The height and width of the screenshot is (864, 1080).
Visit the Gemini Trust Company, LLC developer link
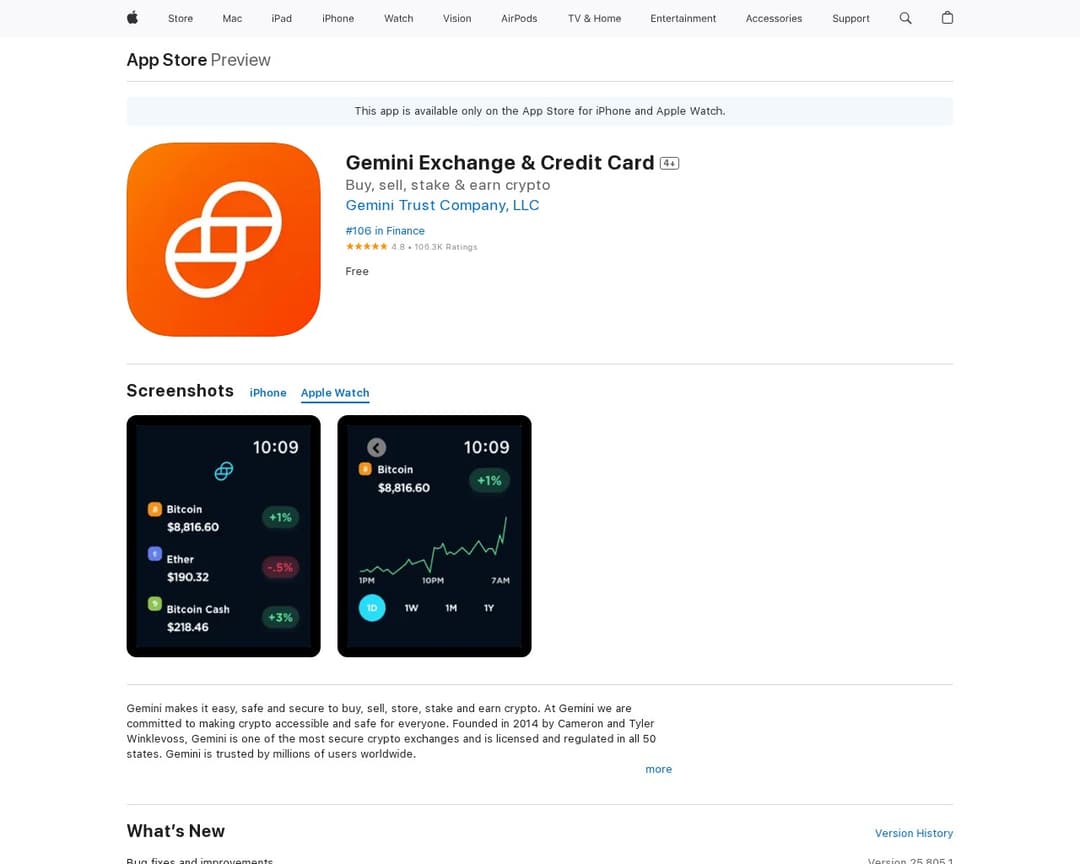[442, 205]
